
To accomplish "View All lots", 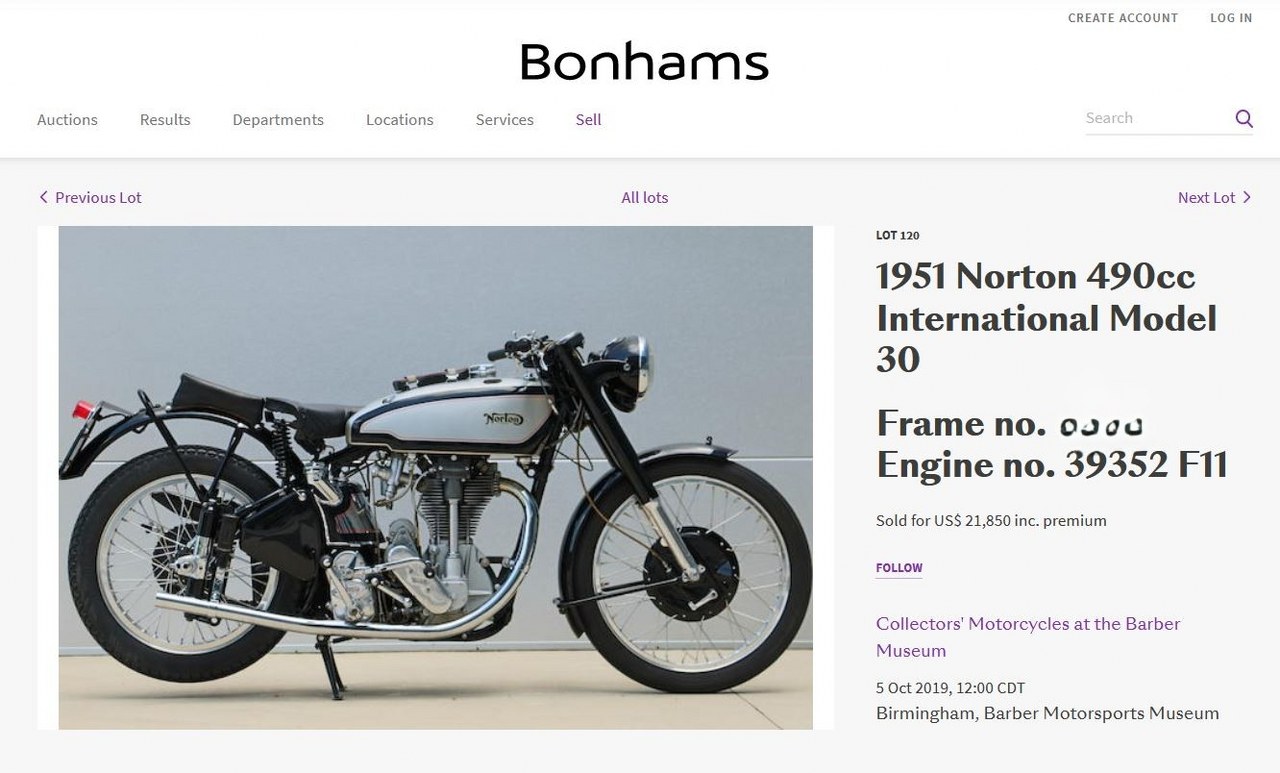I will 644,197.
